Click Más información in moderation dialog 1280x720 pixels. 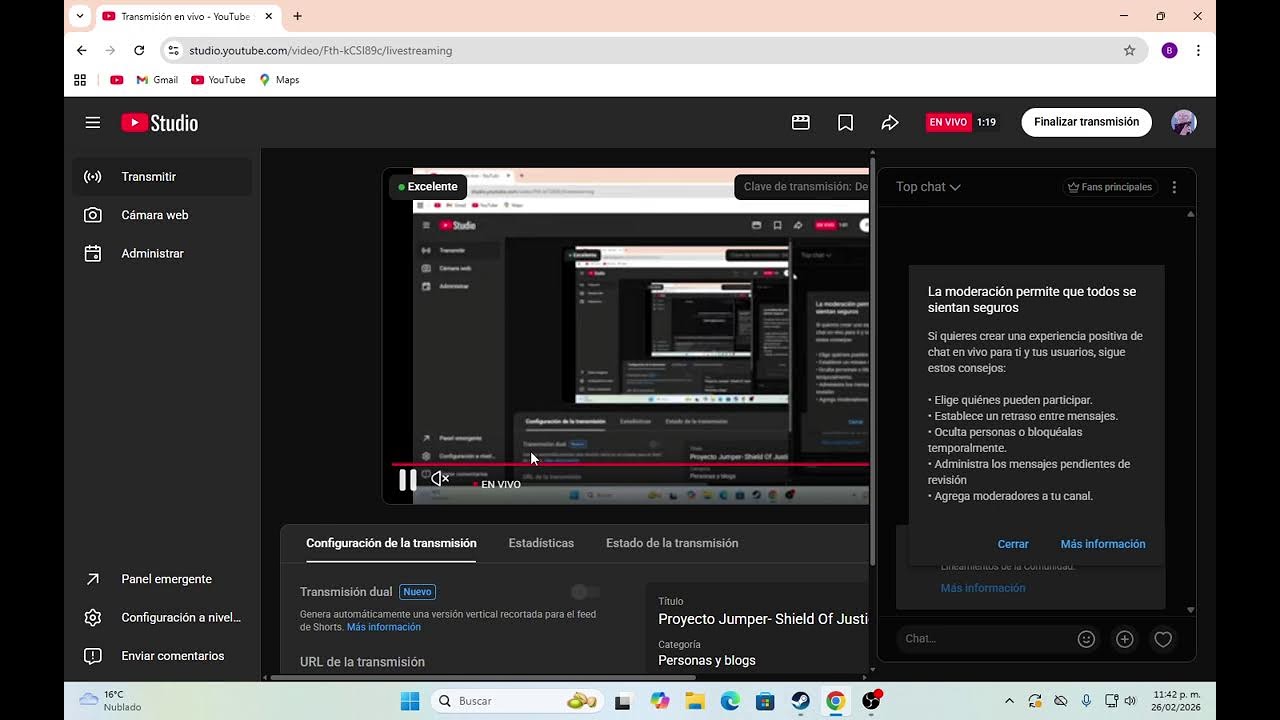coord(1103,544)
